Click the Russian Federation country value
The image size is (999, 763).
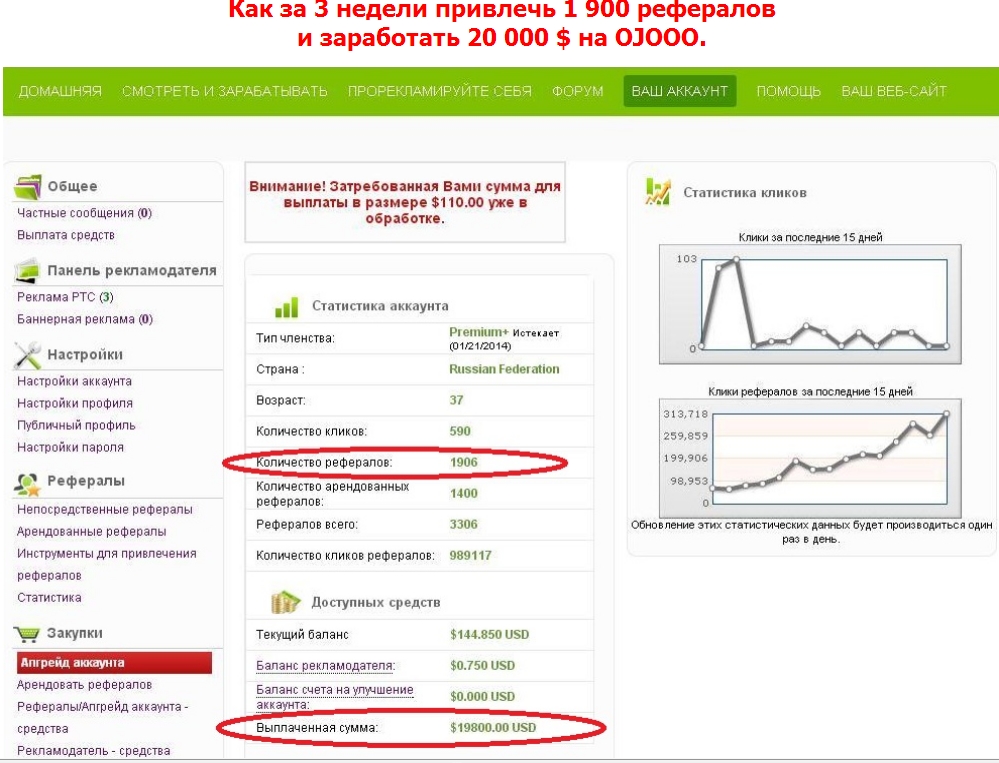click(x=504, y=369)
